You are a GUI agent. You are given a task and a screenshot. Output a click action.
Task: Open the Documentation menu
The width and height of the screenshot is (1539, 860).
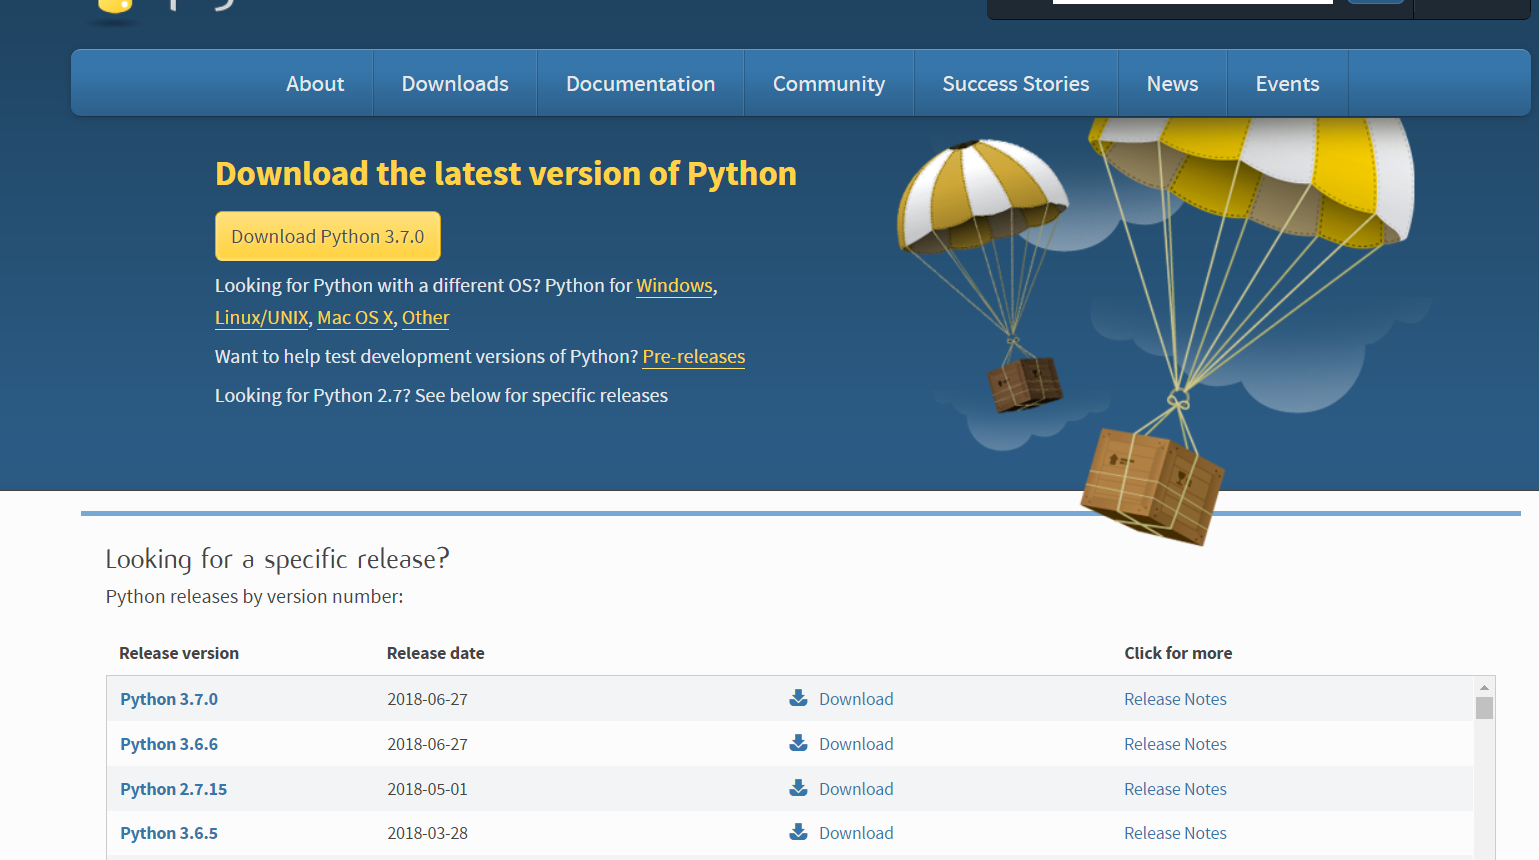(640, 84)
